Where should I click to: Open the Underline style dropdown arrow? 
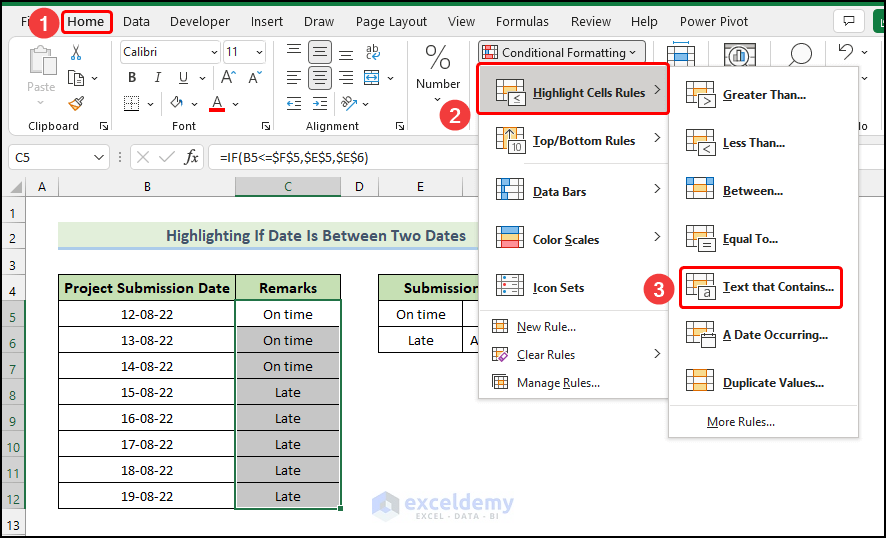202,78
